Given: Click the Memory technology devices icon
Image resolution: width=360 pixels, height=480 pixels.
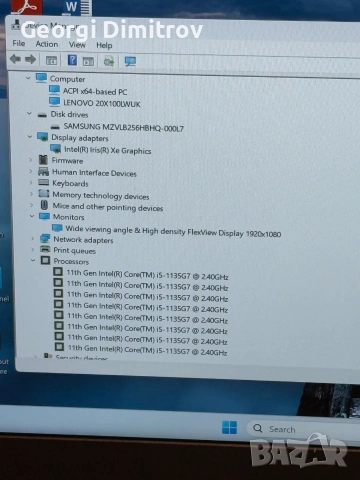Looking at the screenshot, I should pyautogui.click(x=44, y=193).
